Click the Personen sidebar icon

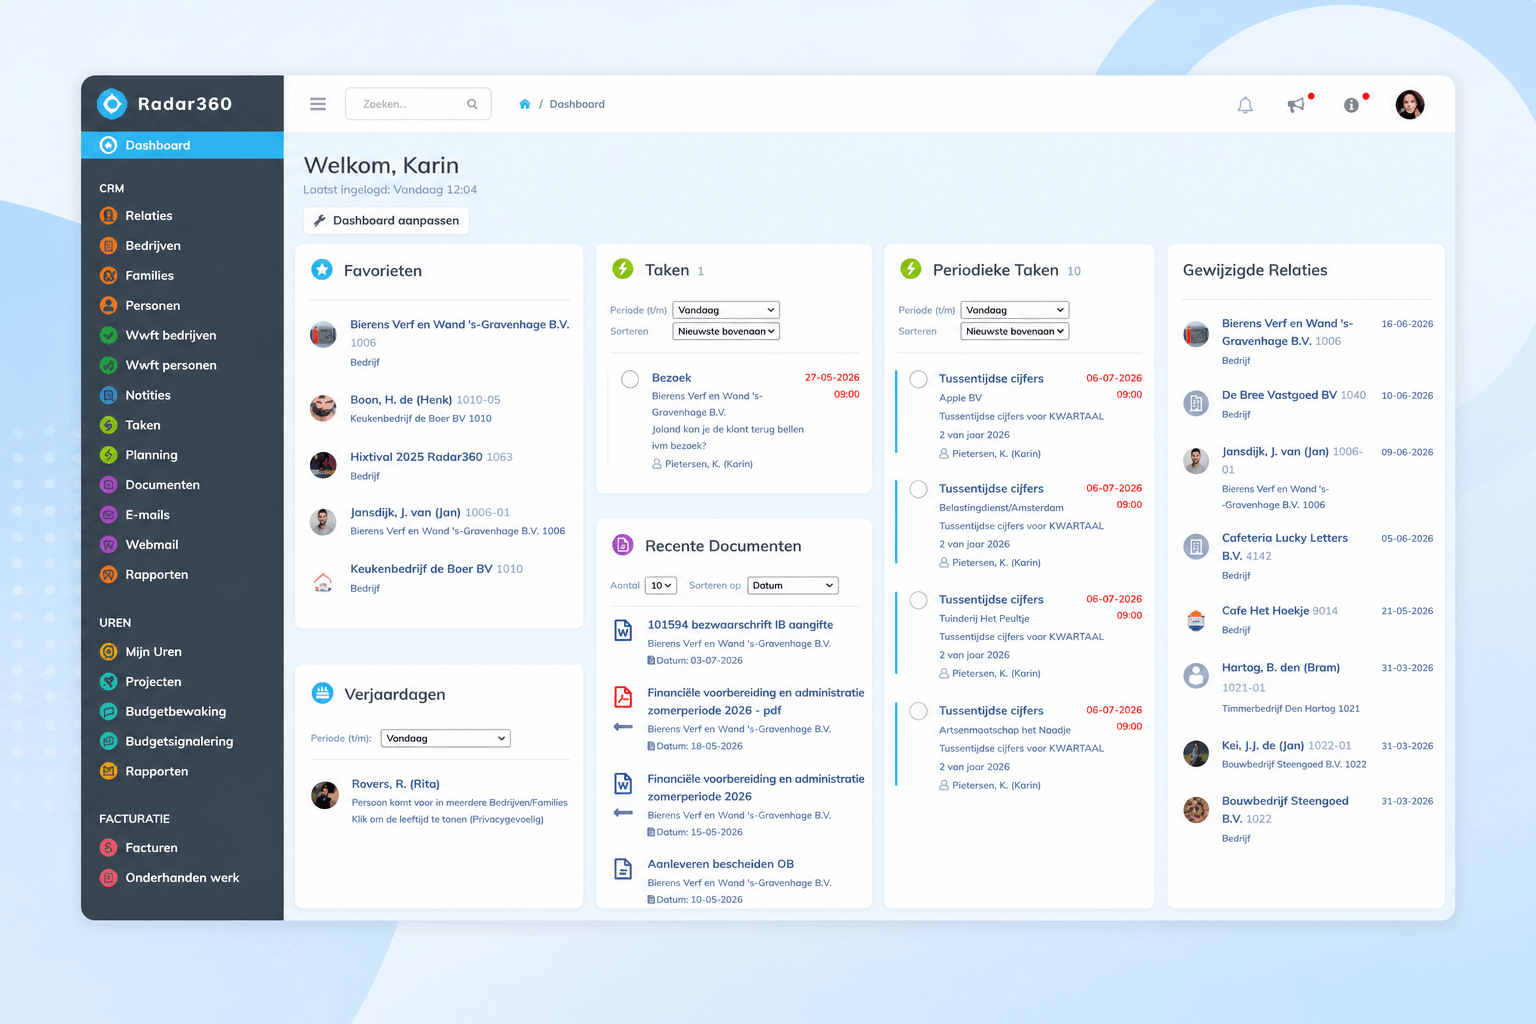click(109, 305)
